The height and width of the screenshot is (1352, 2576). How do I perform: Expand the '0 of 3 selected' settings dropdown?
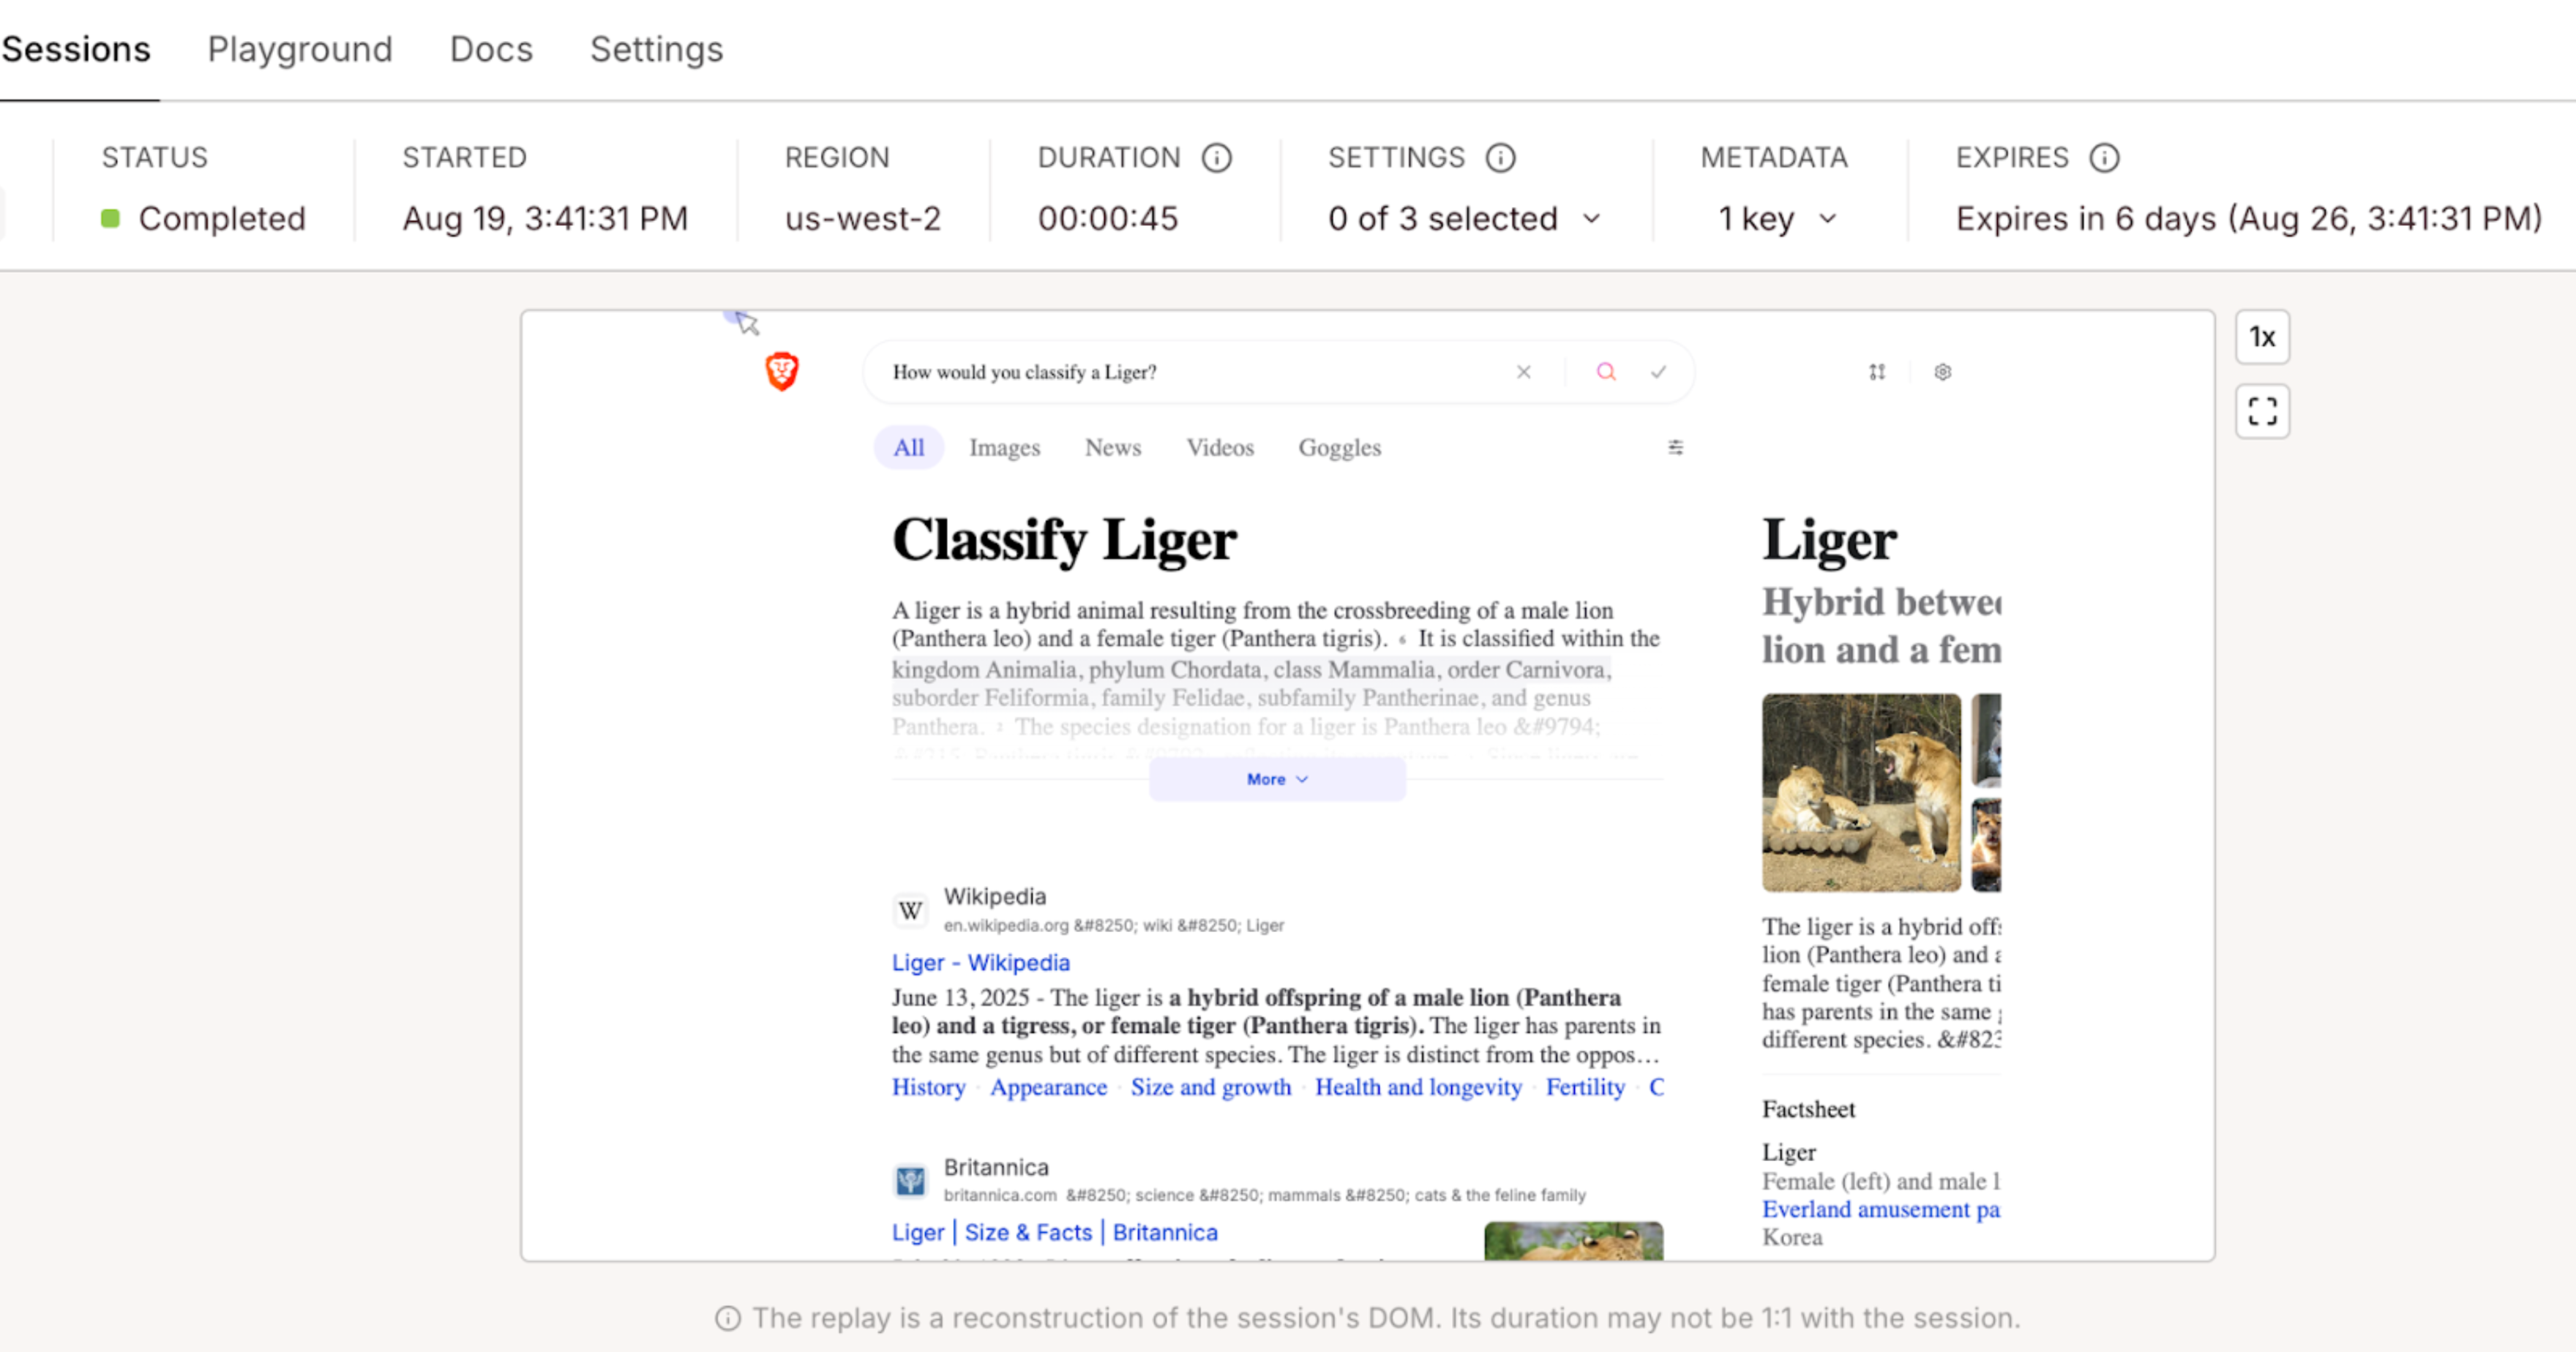coord(1465,218)
